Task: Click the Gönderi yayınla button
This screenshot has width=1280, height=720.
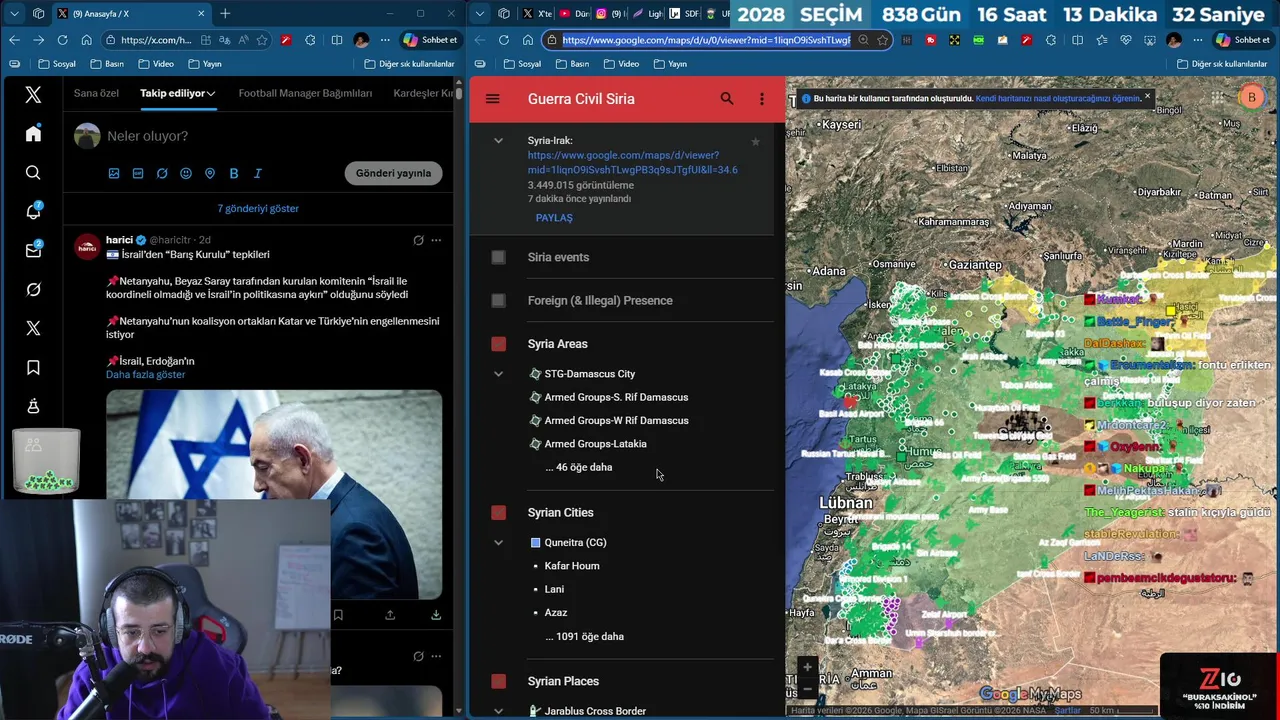Action: 393,173
